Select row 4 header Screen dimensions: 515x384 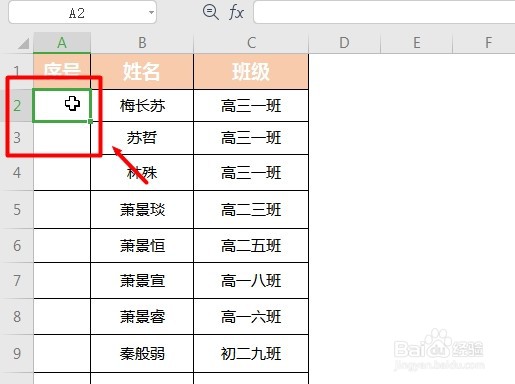(17, 172)
